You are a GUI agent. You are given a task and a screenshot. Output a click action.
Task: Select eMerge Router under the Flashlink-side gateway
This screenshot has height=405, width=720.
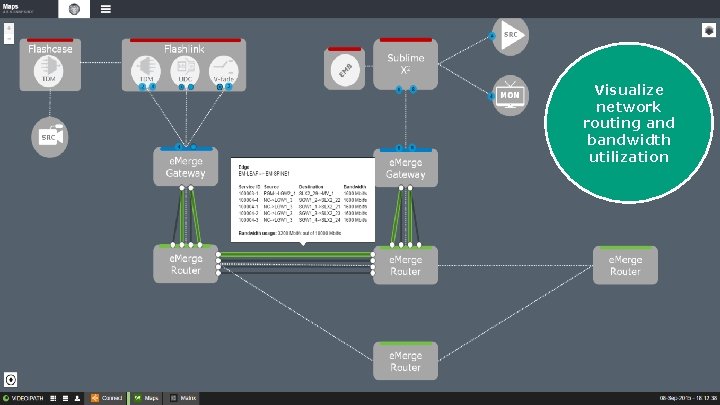[x=186, y=264]
